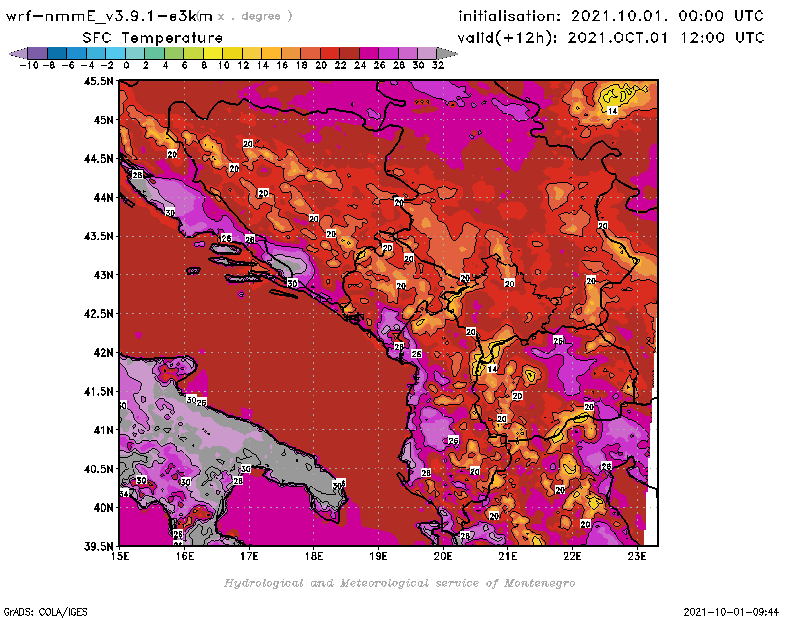Click the lilac below -10 arrow of the color bar
This screenshot has height=618, width=800.
(x=18, y=53)
